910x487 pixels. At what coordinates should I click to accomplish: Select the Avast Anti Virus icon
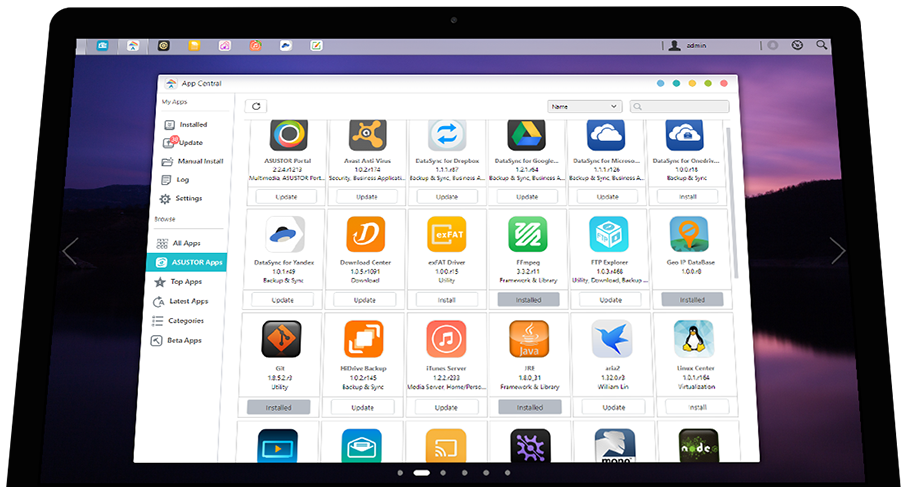pyautogui.click(x=367, y=135)
